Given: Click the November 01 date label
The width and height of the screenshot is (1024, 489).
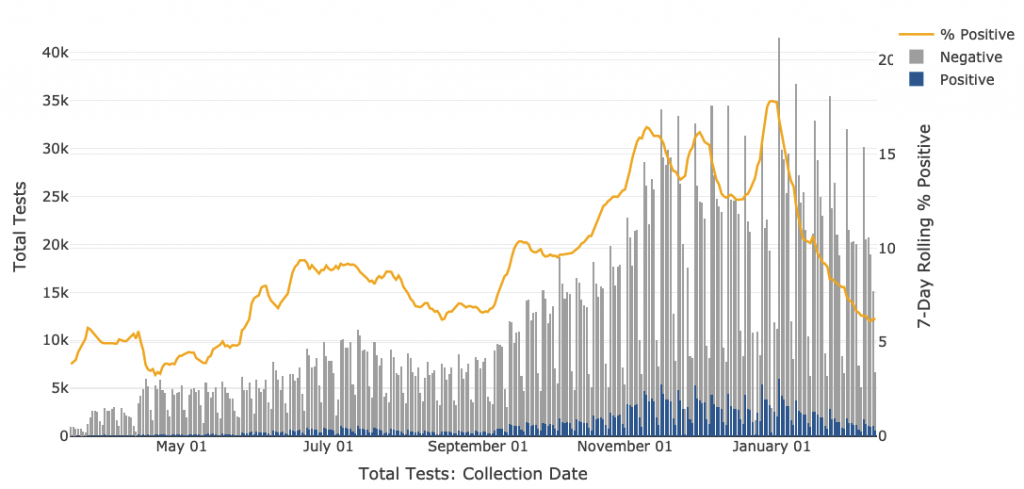Looking at the screenshot, I should tap(628, 447).
